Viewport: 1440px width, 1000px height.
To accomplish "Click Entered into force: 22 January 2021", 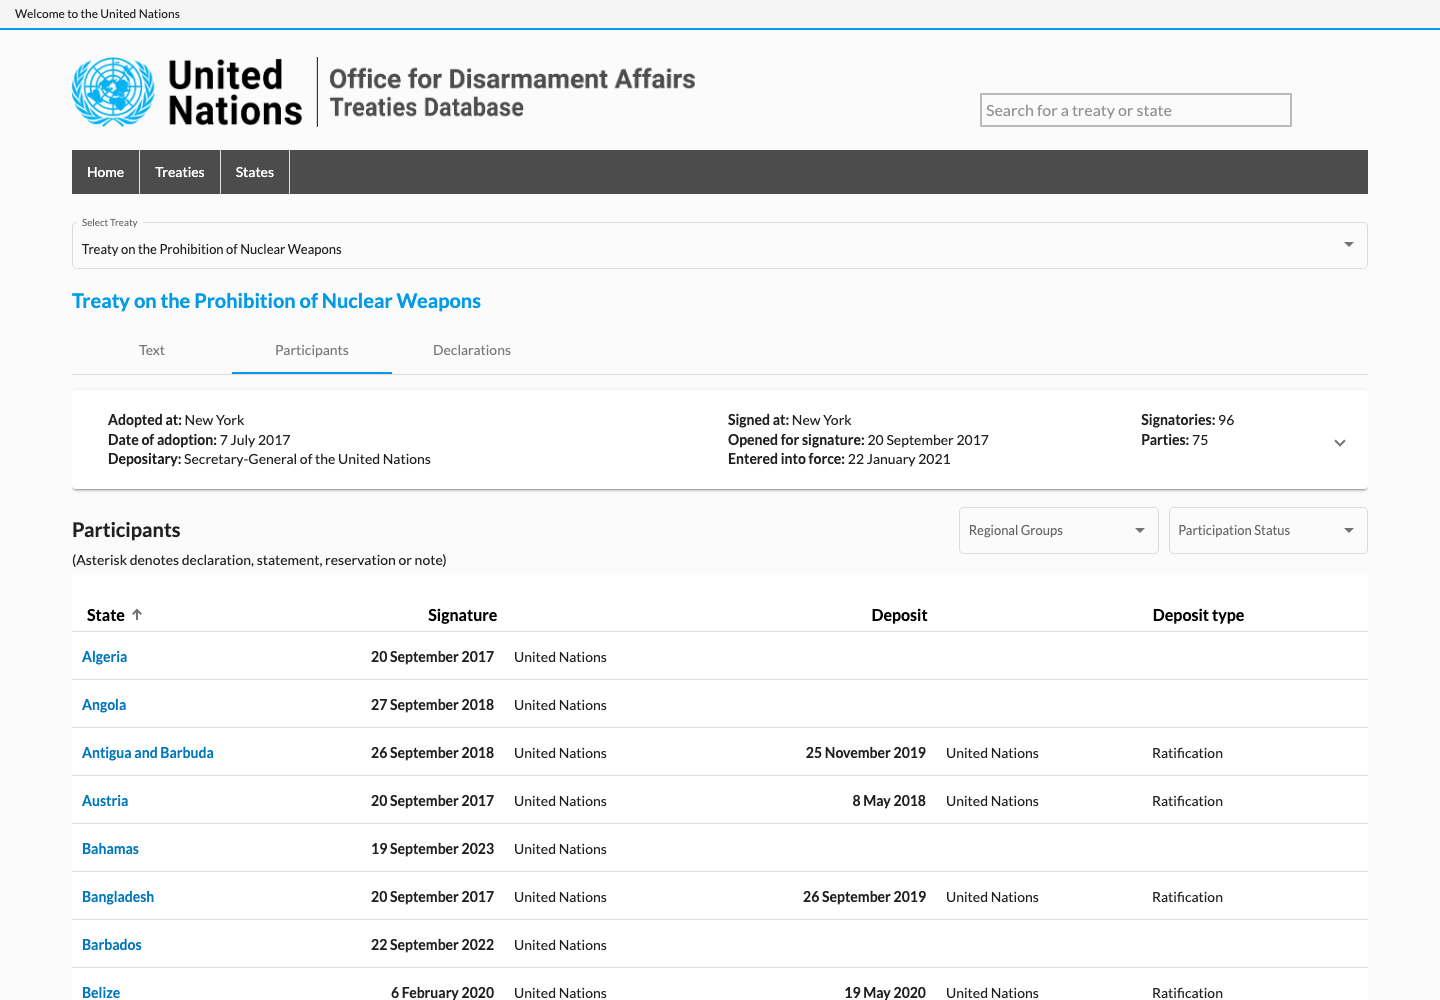I will point(839,459).
